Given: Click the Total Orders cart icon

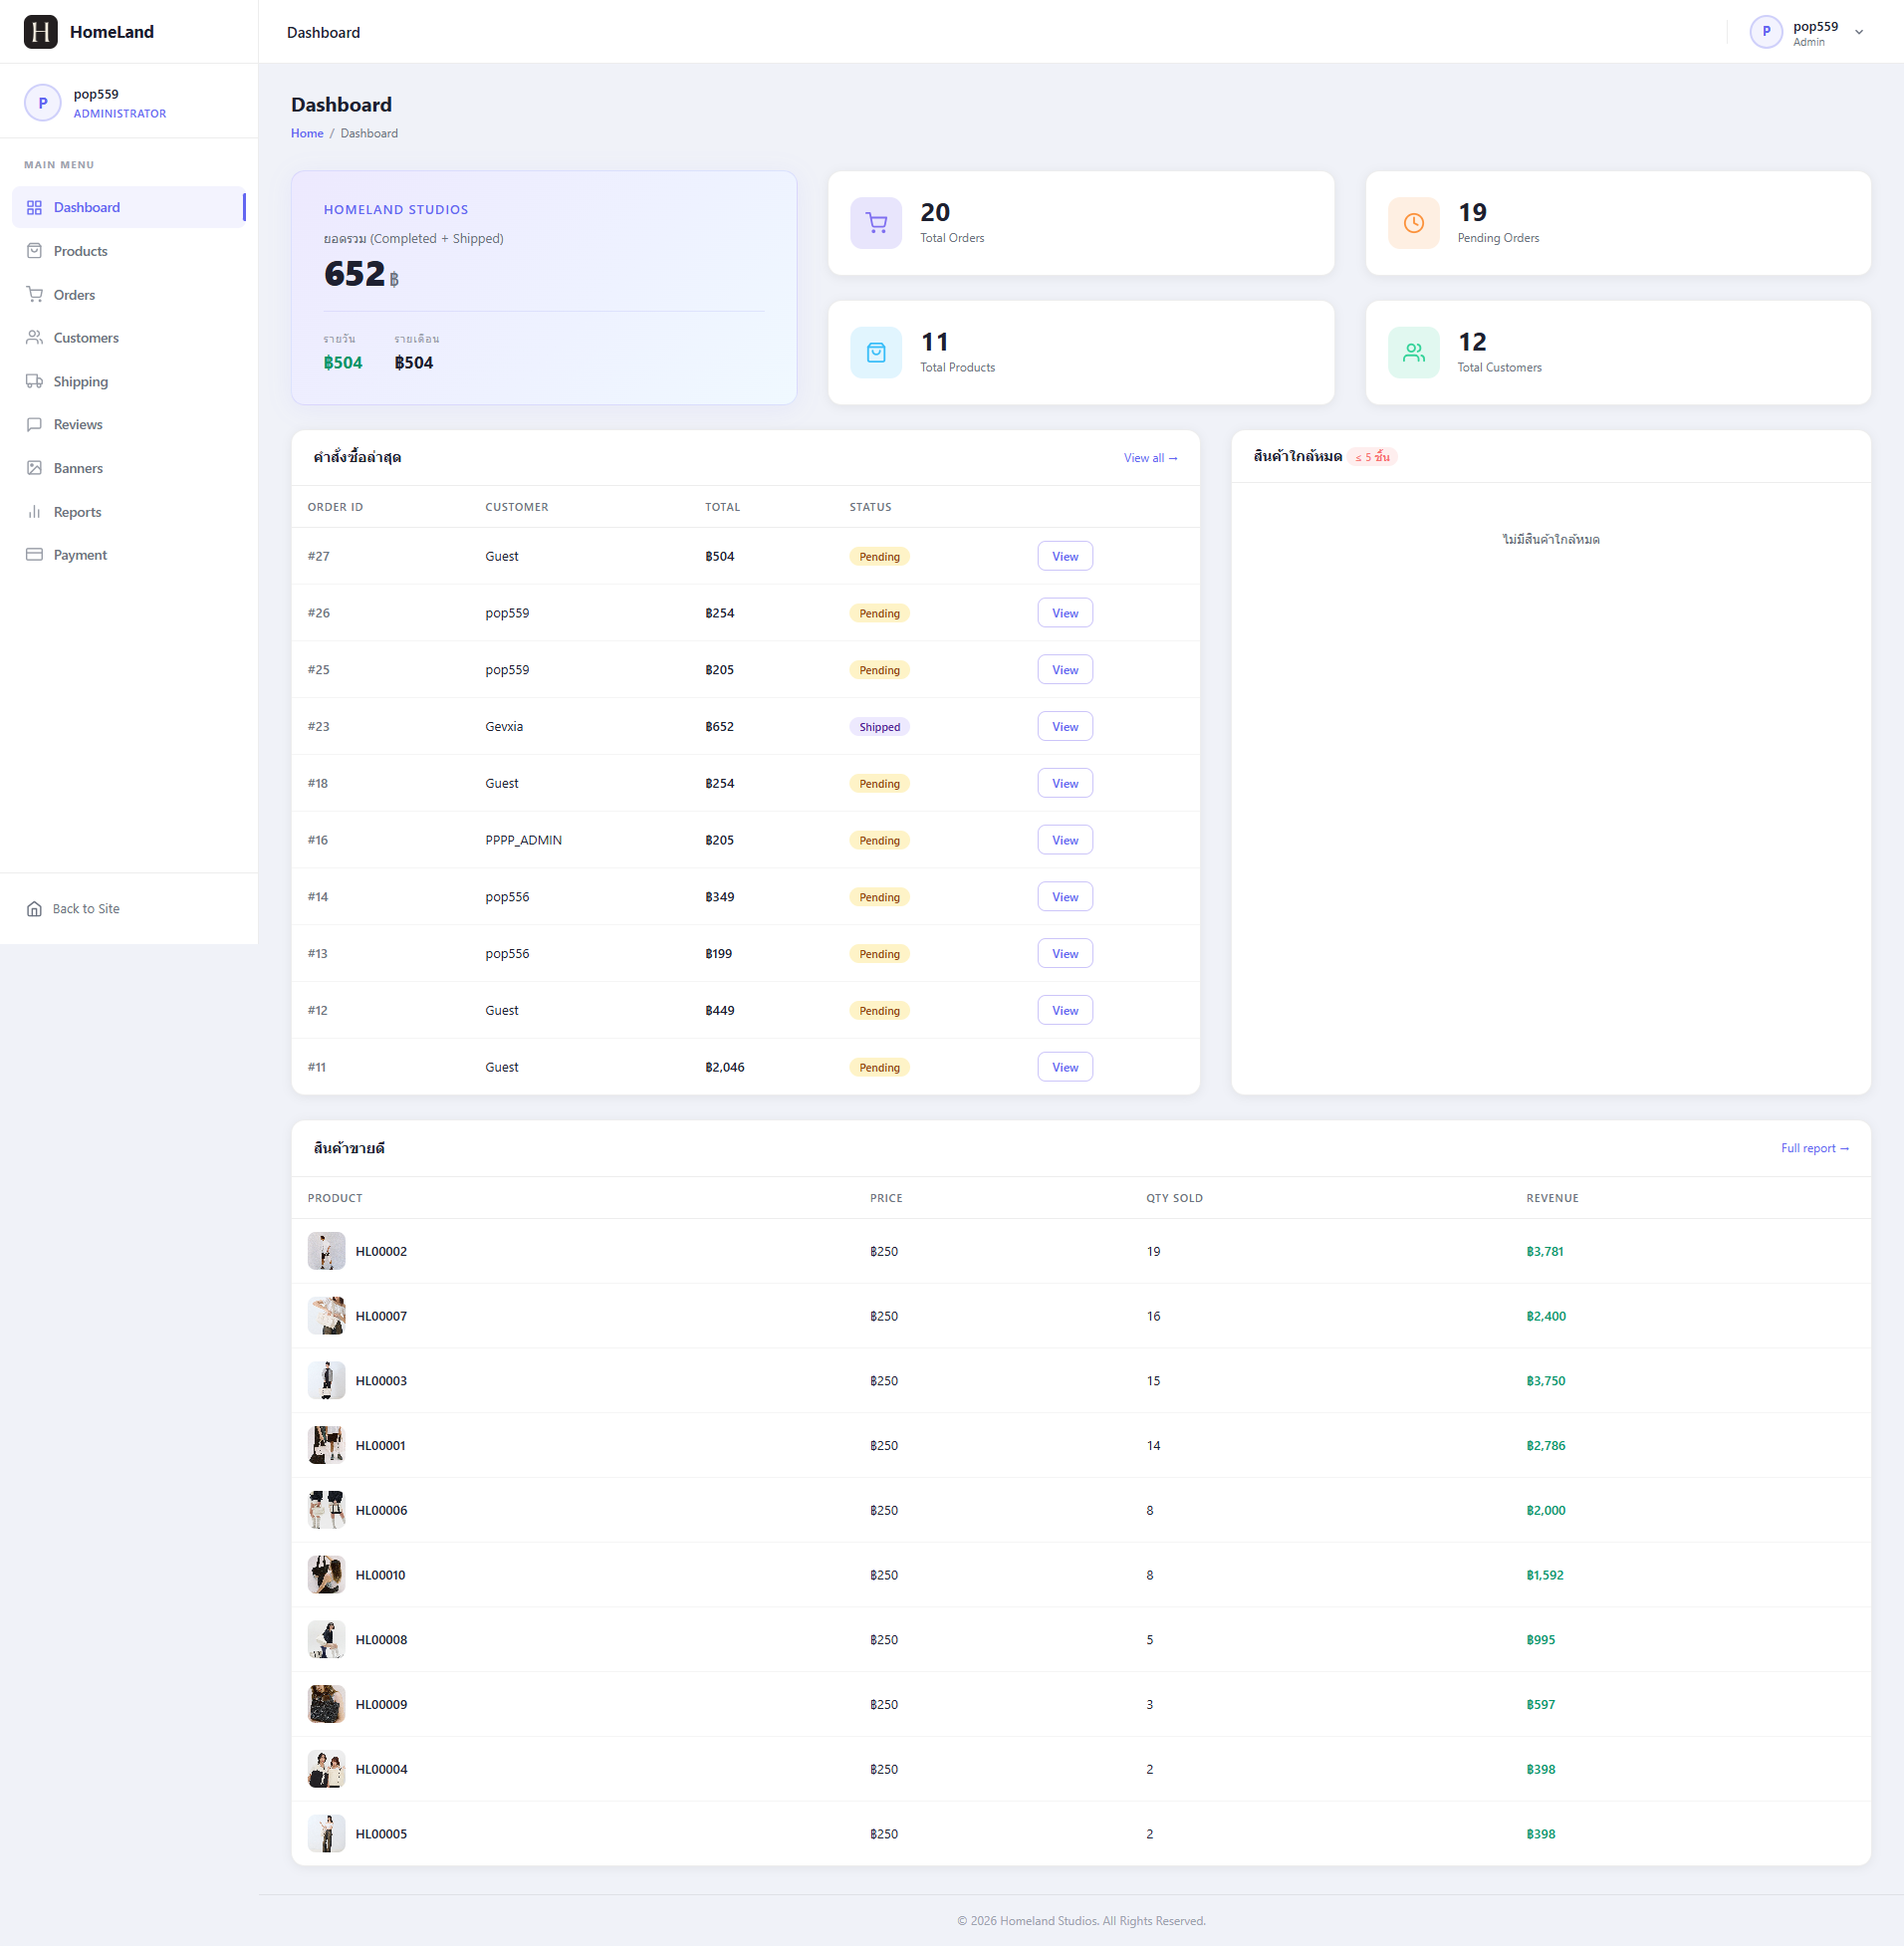Looking at the screenshot, I should 876,223.
